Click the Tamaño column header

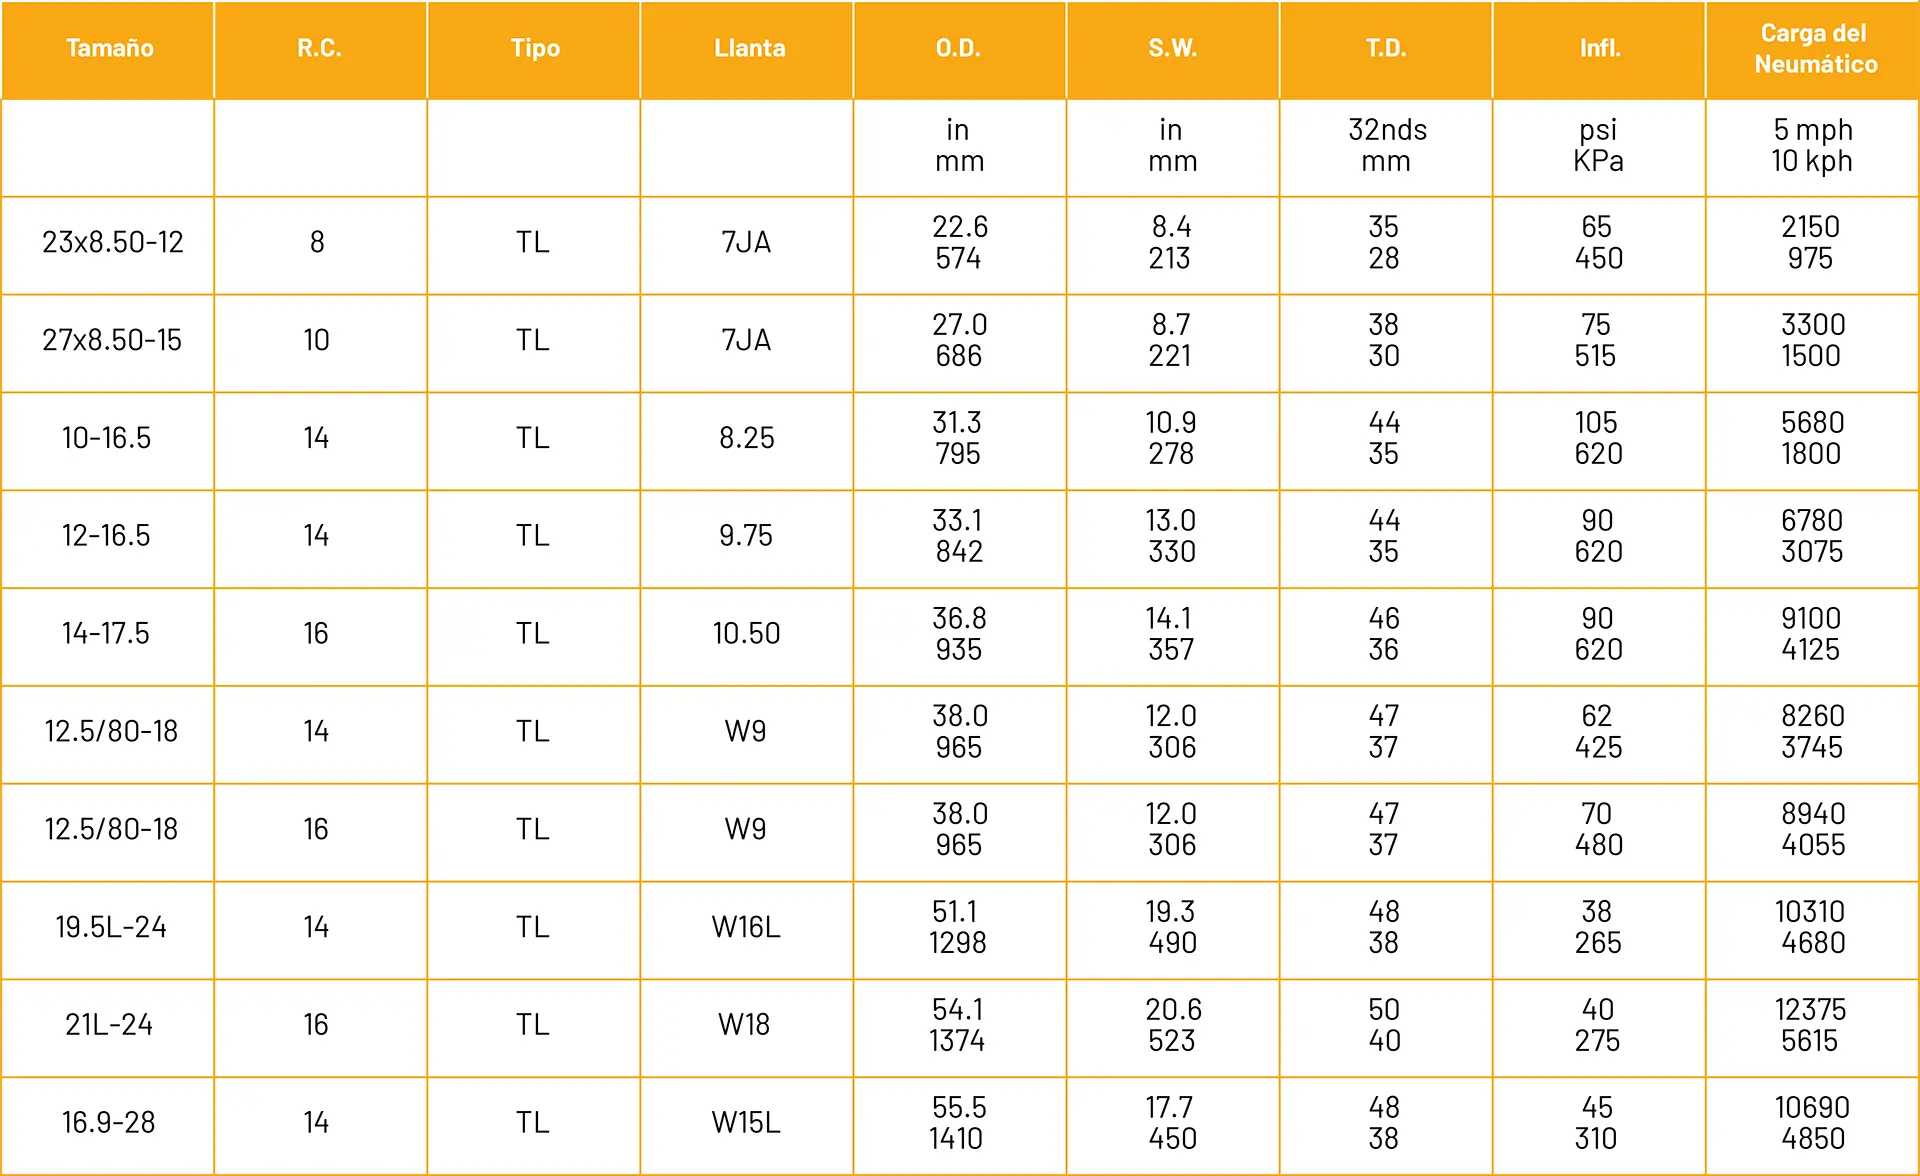pyautogui.click(x=109, y=48)
